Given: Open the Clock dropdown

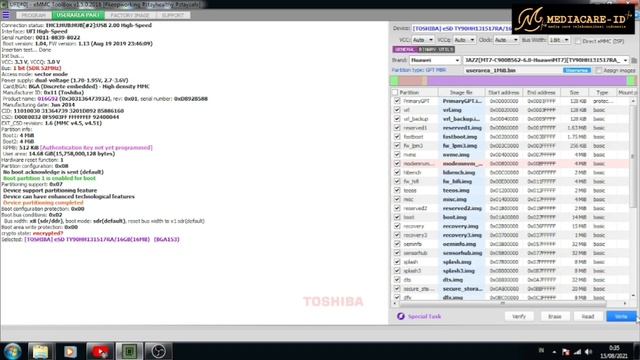Looking at the screenshot, I should tap(506, 40).
